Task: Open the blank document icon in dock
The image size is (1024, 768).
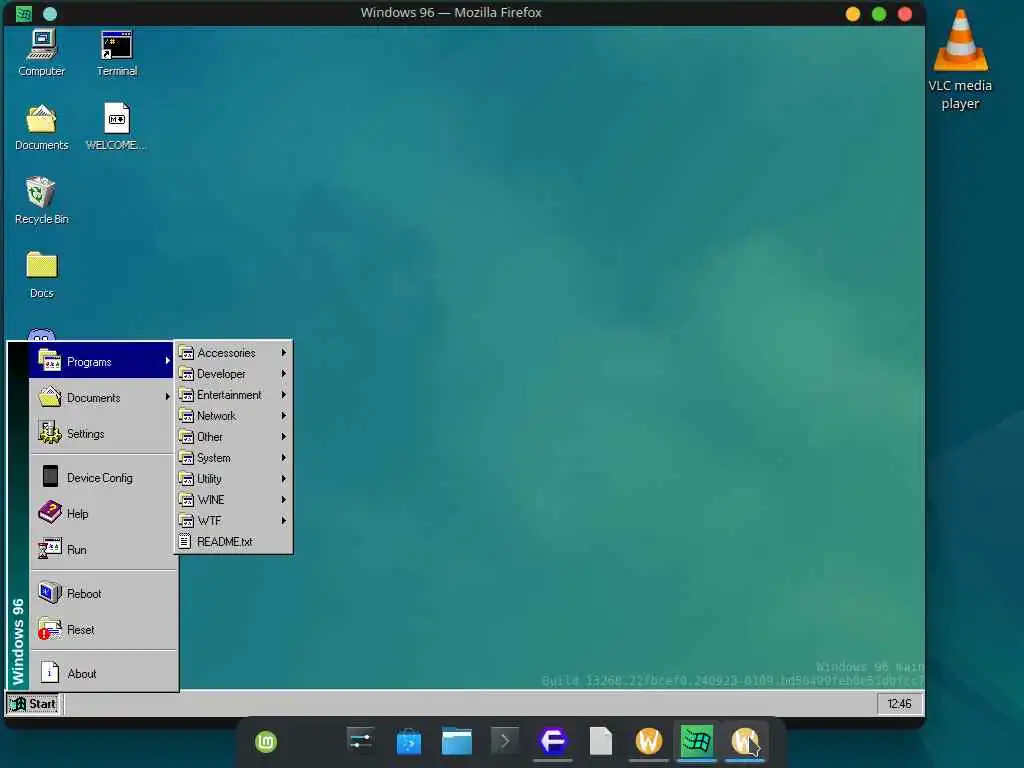Action: [601, 741]
